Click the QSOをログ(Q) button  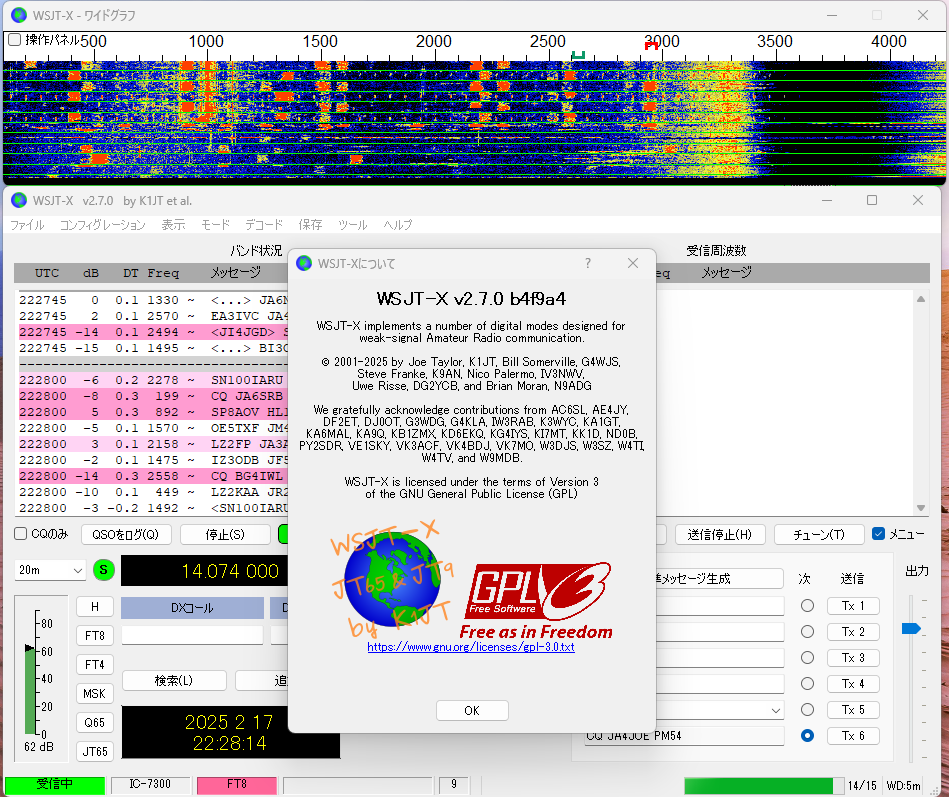coord(126,534)
